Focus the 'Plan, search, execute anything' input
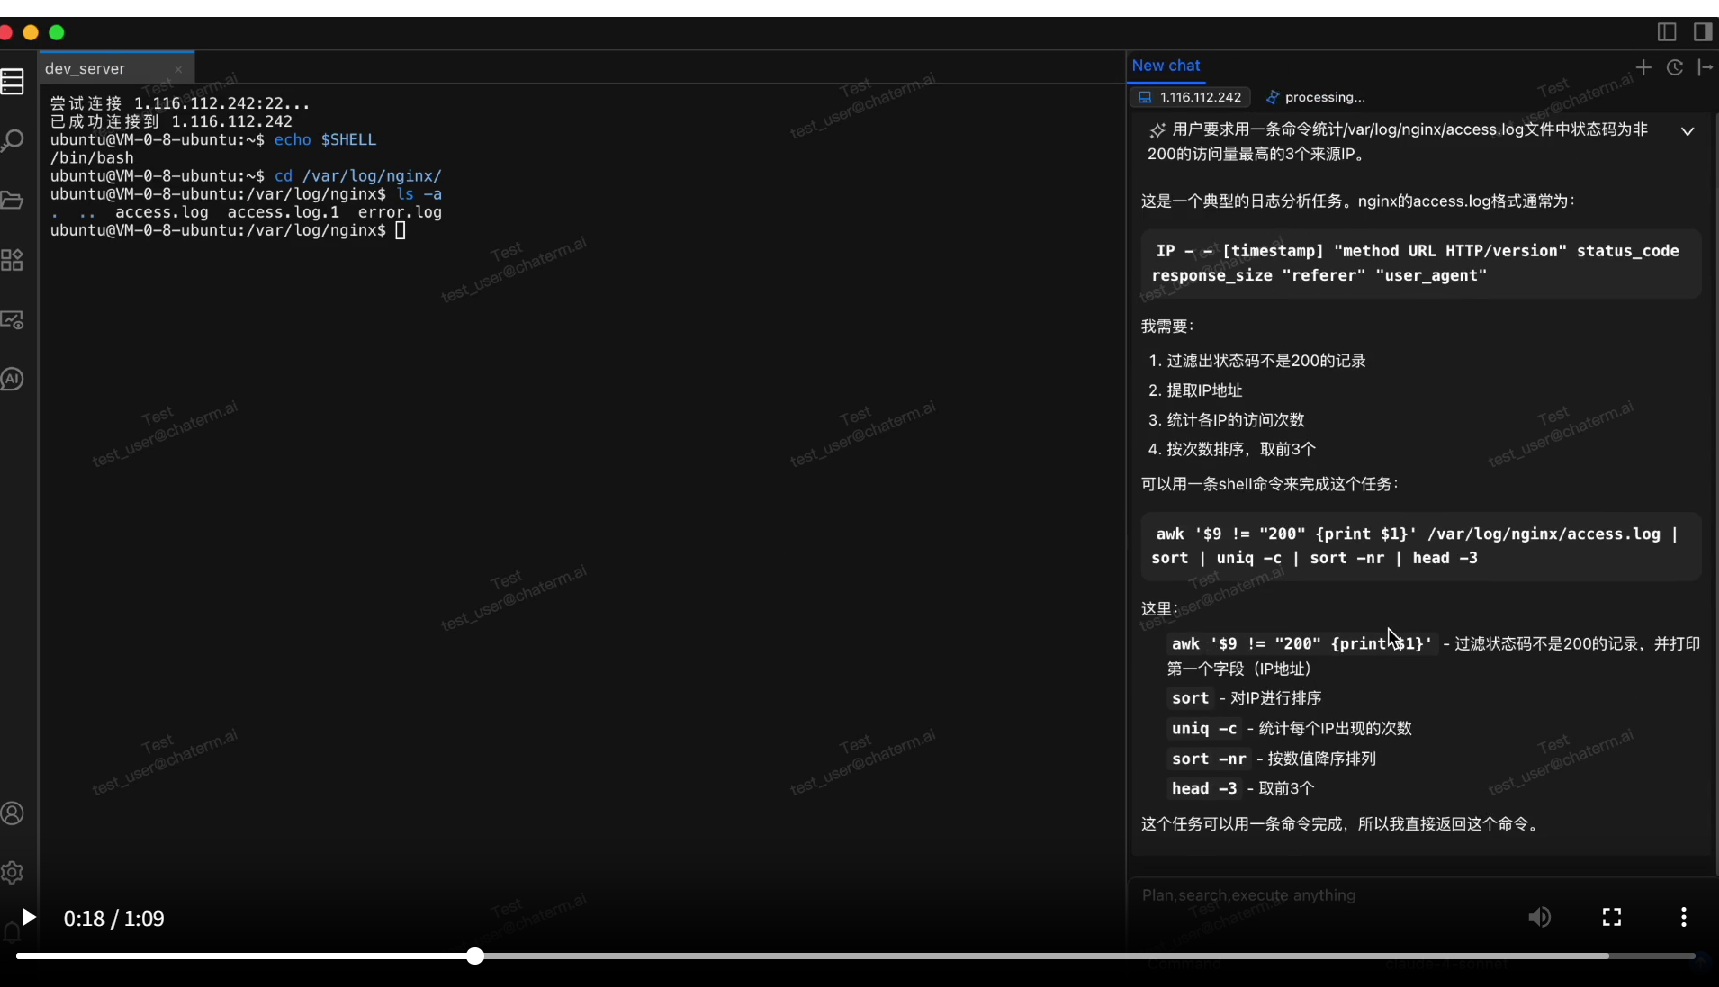 click(x=1420, y=896)
